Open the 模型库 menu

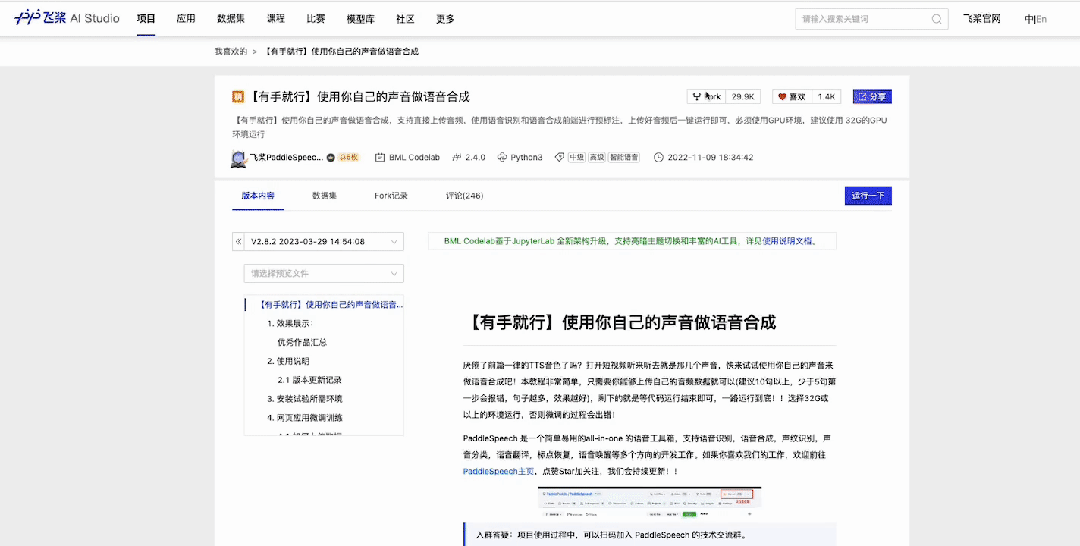click(x=361, y=19)
